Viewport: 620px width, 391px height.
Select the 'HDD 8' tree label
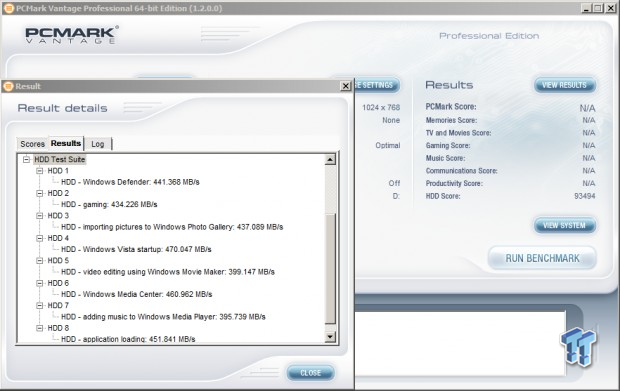click(58, 328)
